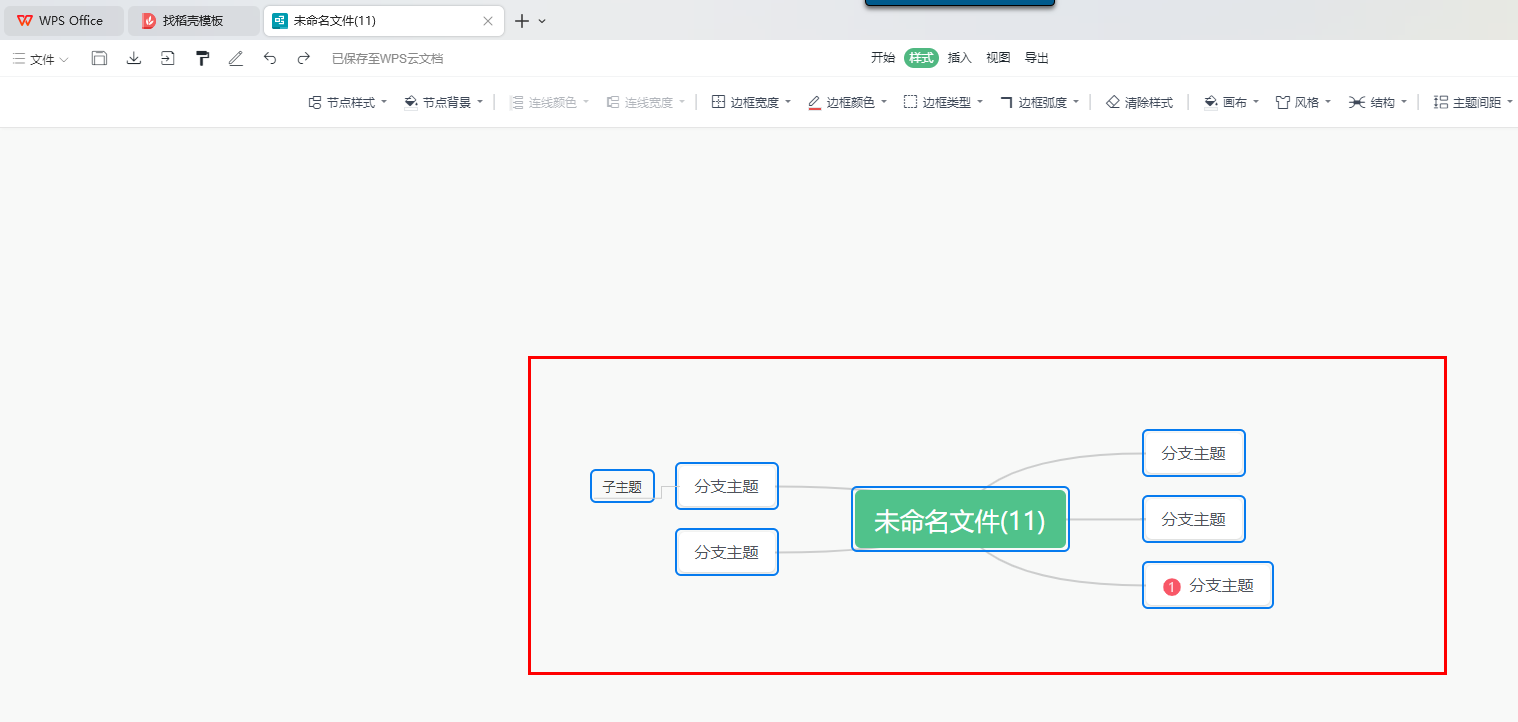Click the 节点样式 node icon
1518x722 pixels.
pyautogui.click(x=315, y=102)
